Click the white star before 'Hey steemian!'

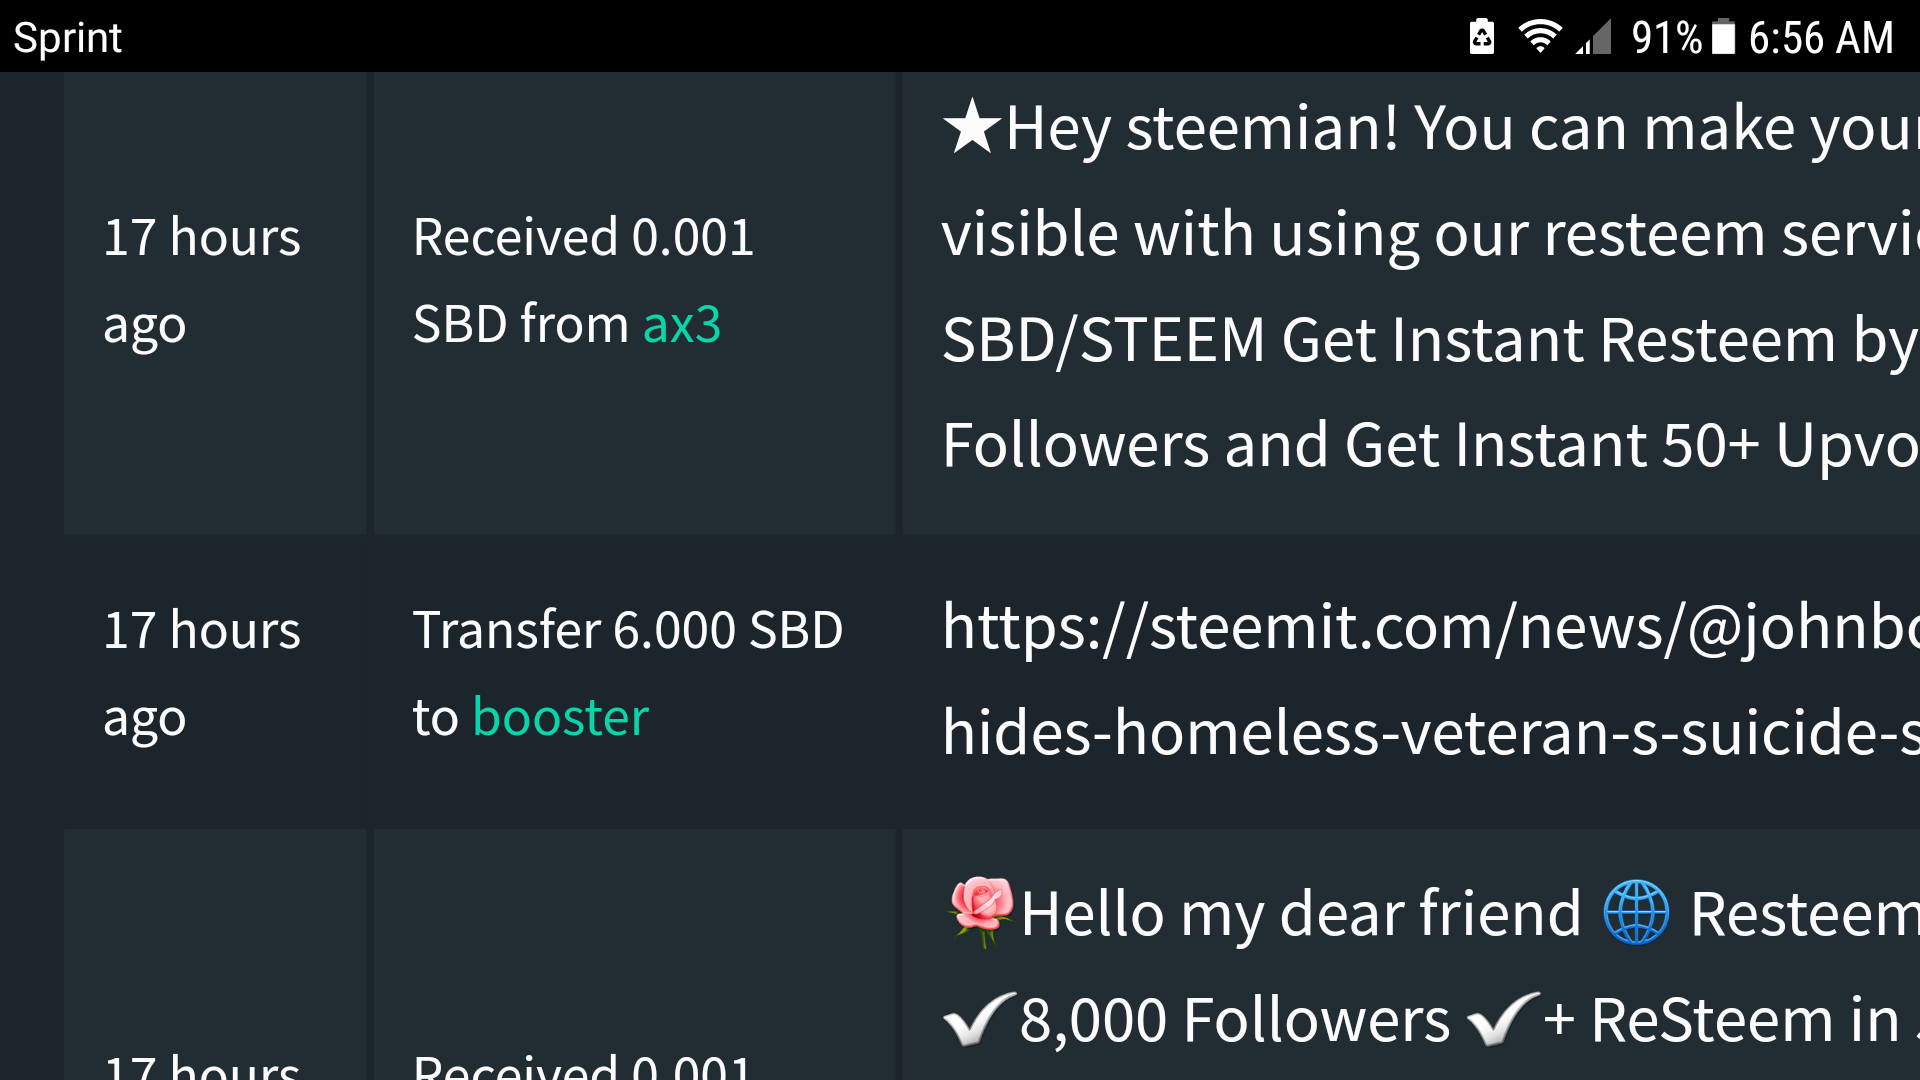tap(971, 127)
